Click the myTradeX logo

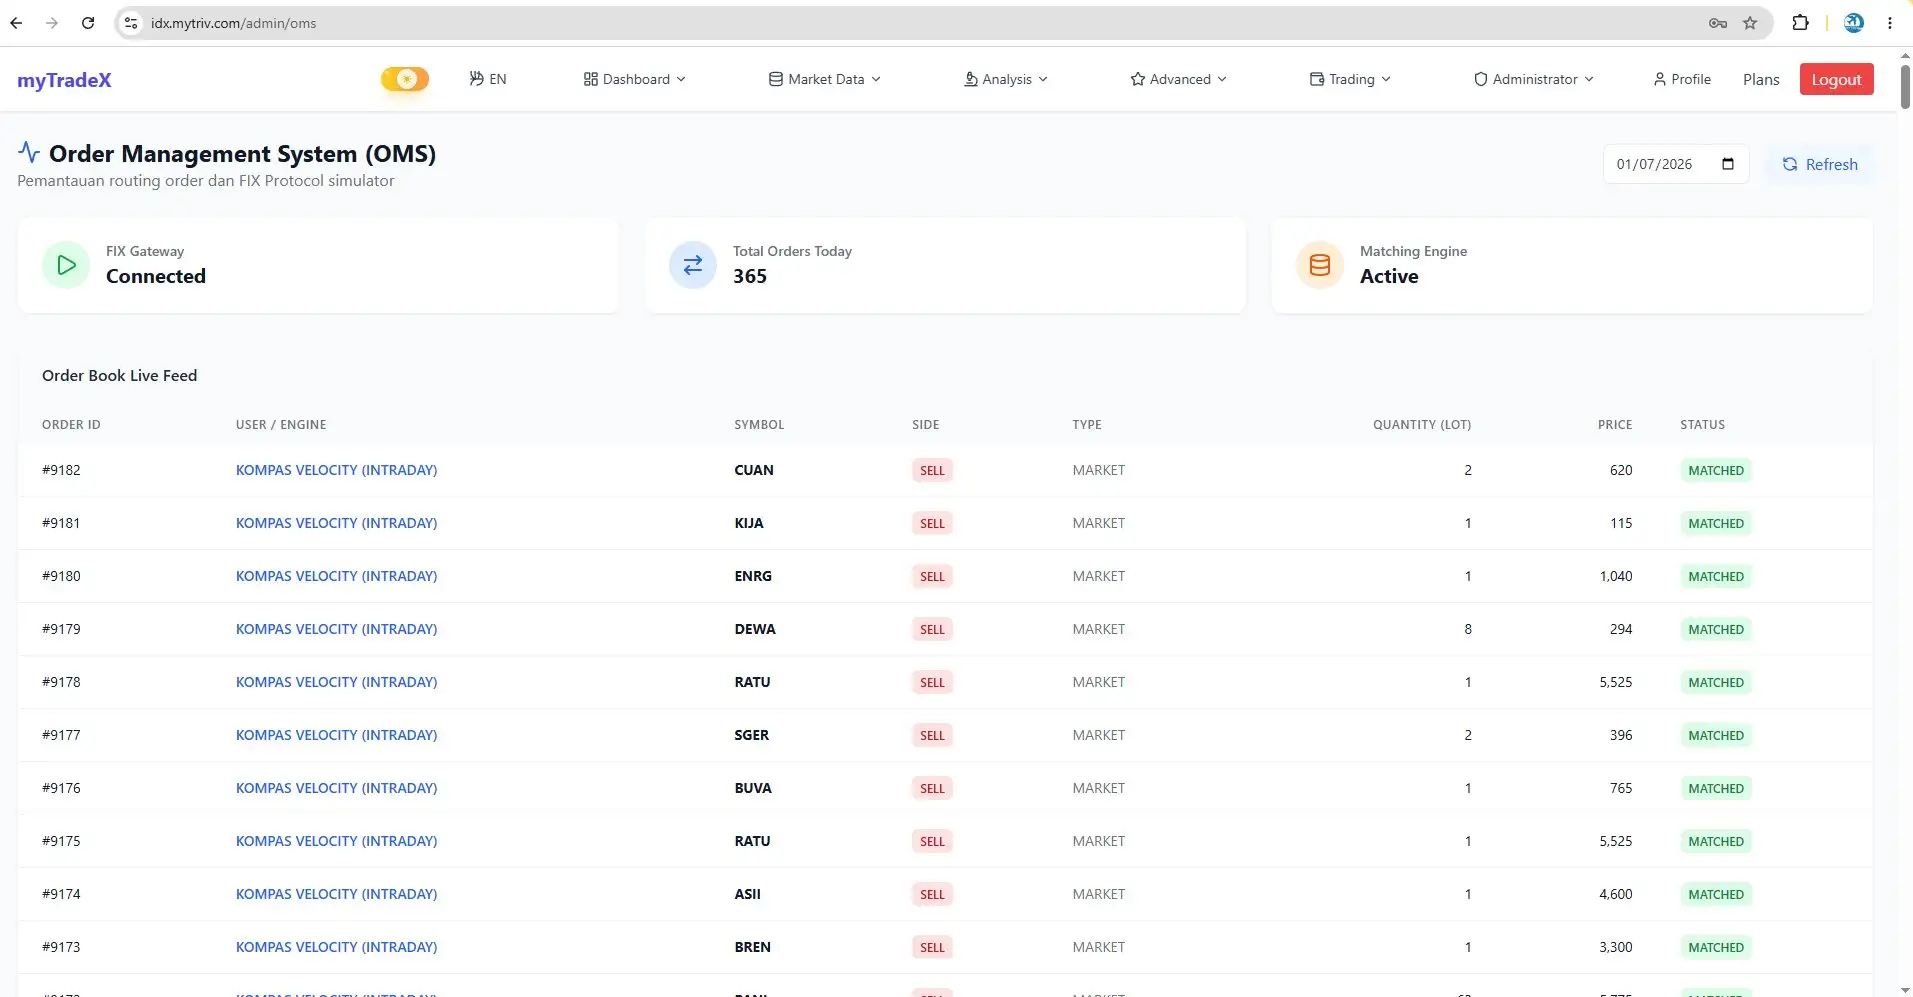[x=64, y=80]
